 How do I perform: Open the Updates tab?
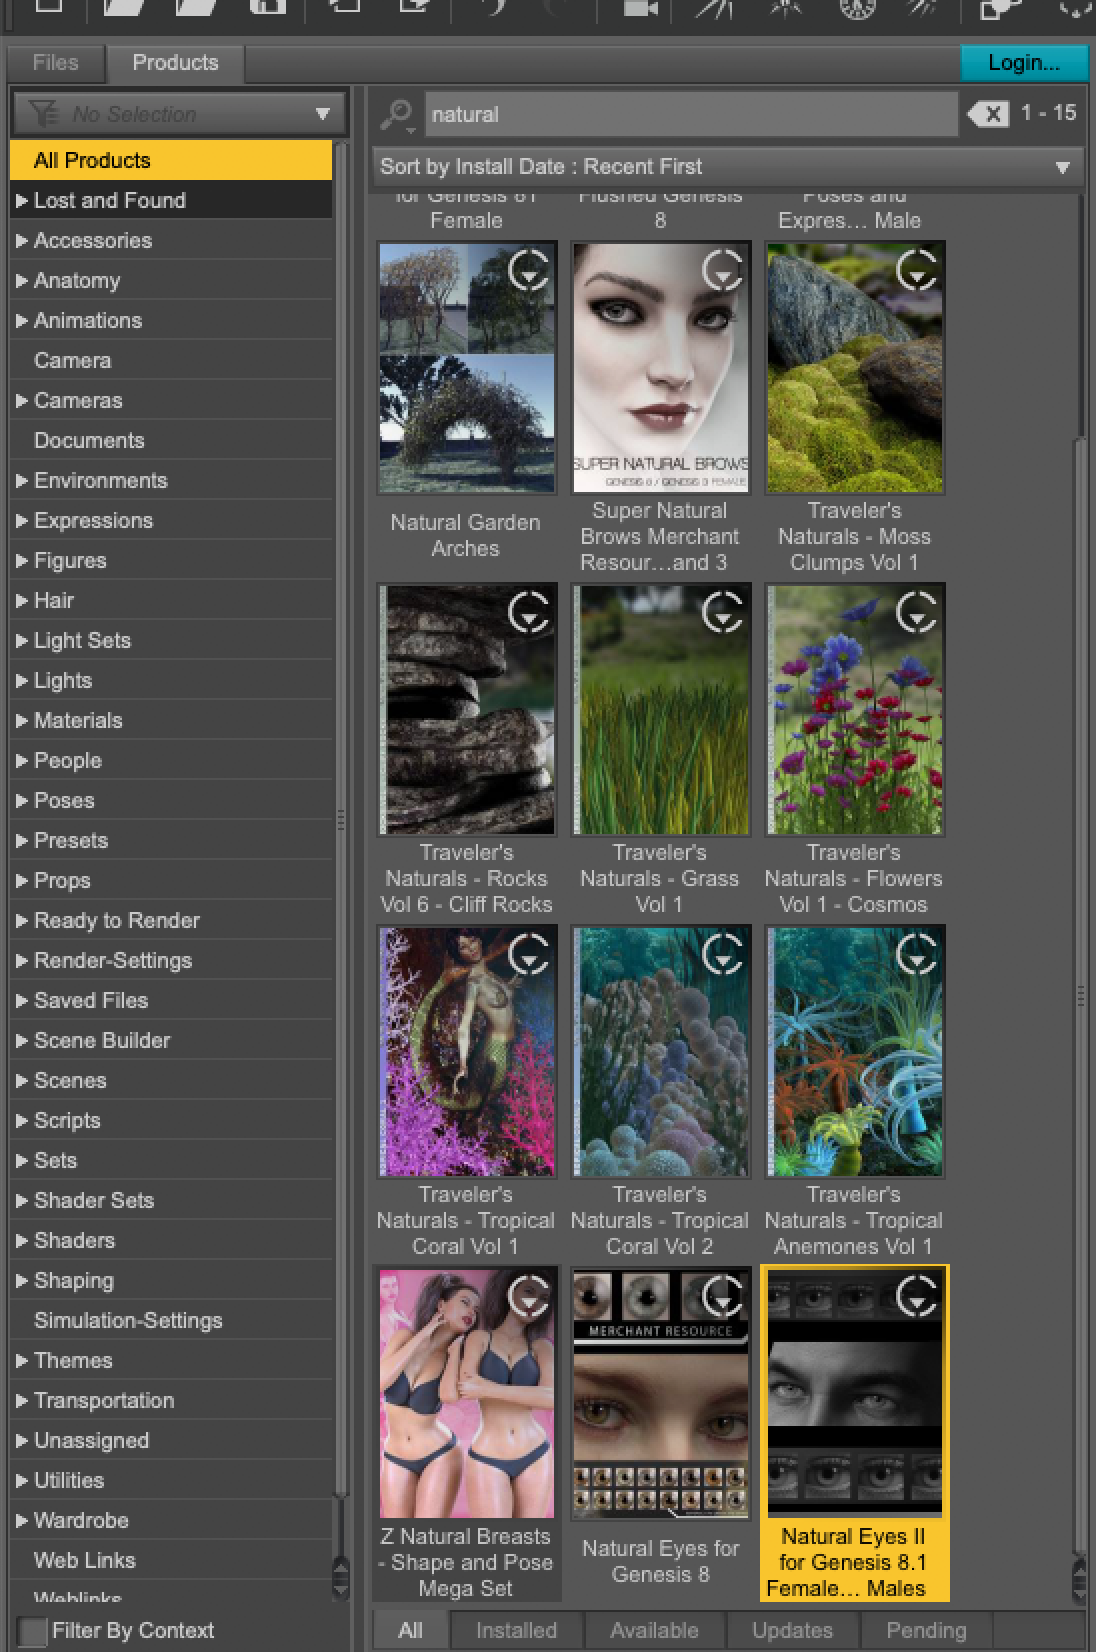792,1630
